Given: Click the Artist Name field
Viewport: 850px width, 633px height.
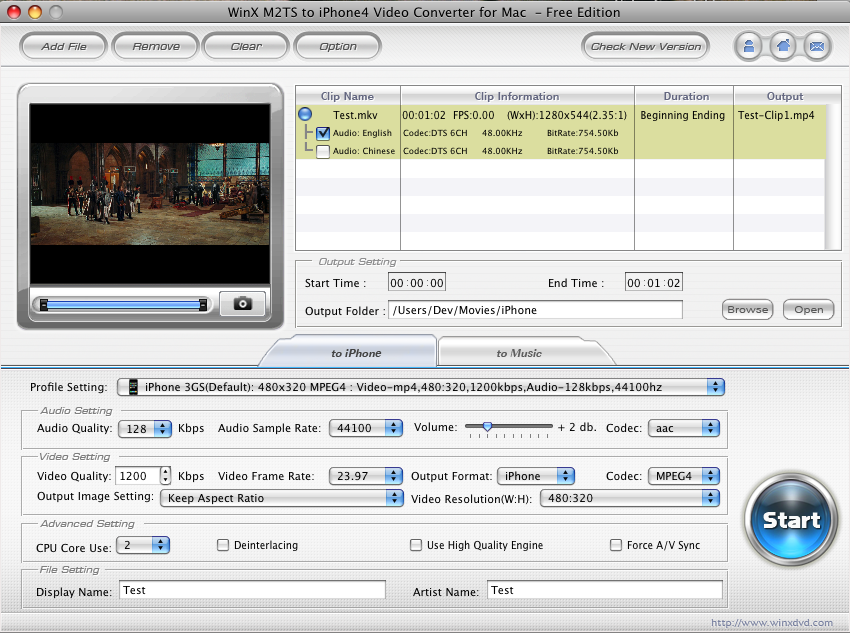Looking at the screenshot, I should coord(605,590).
